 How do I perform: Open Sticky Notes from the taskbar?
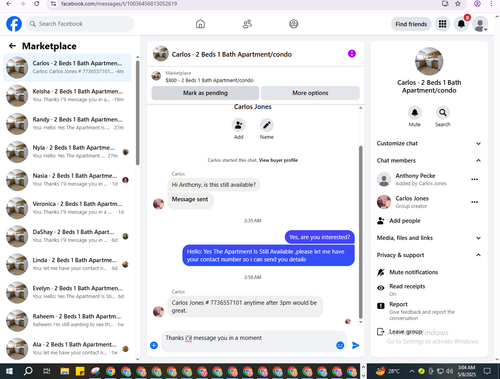pos(80,371)
